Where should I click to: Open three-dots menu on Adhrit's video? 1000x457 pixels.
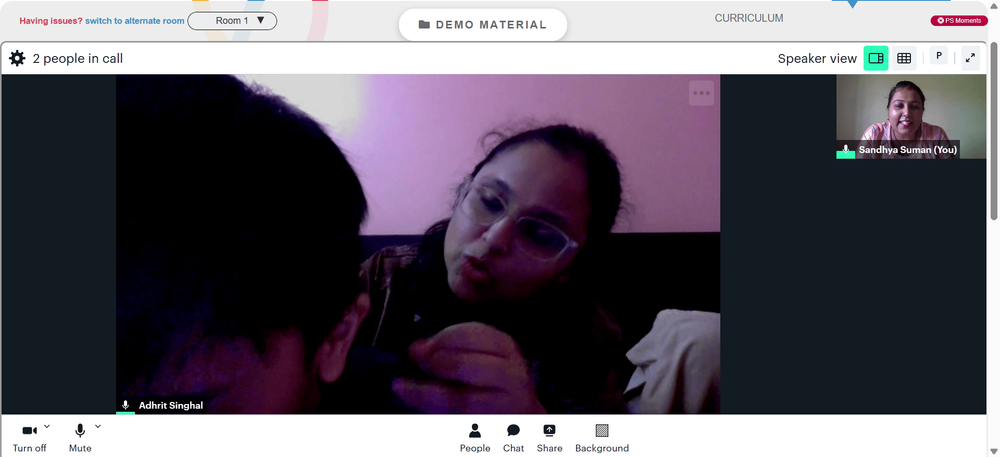pos(702,93)
